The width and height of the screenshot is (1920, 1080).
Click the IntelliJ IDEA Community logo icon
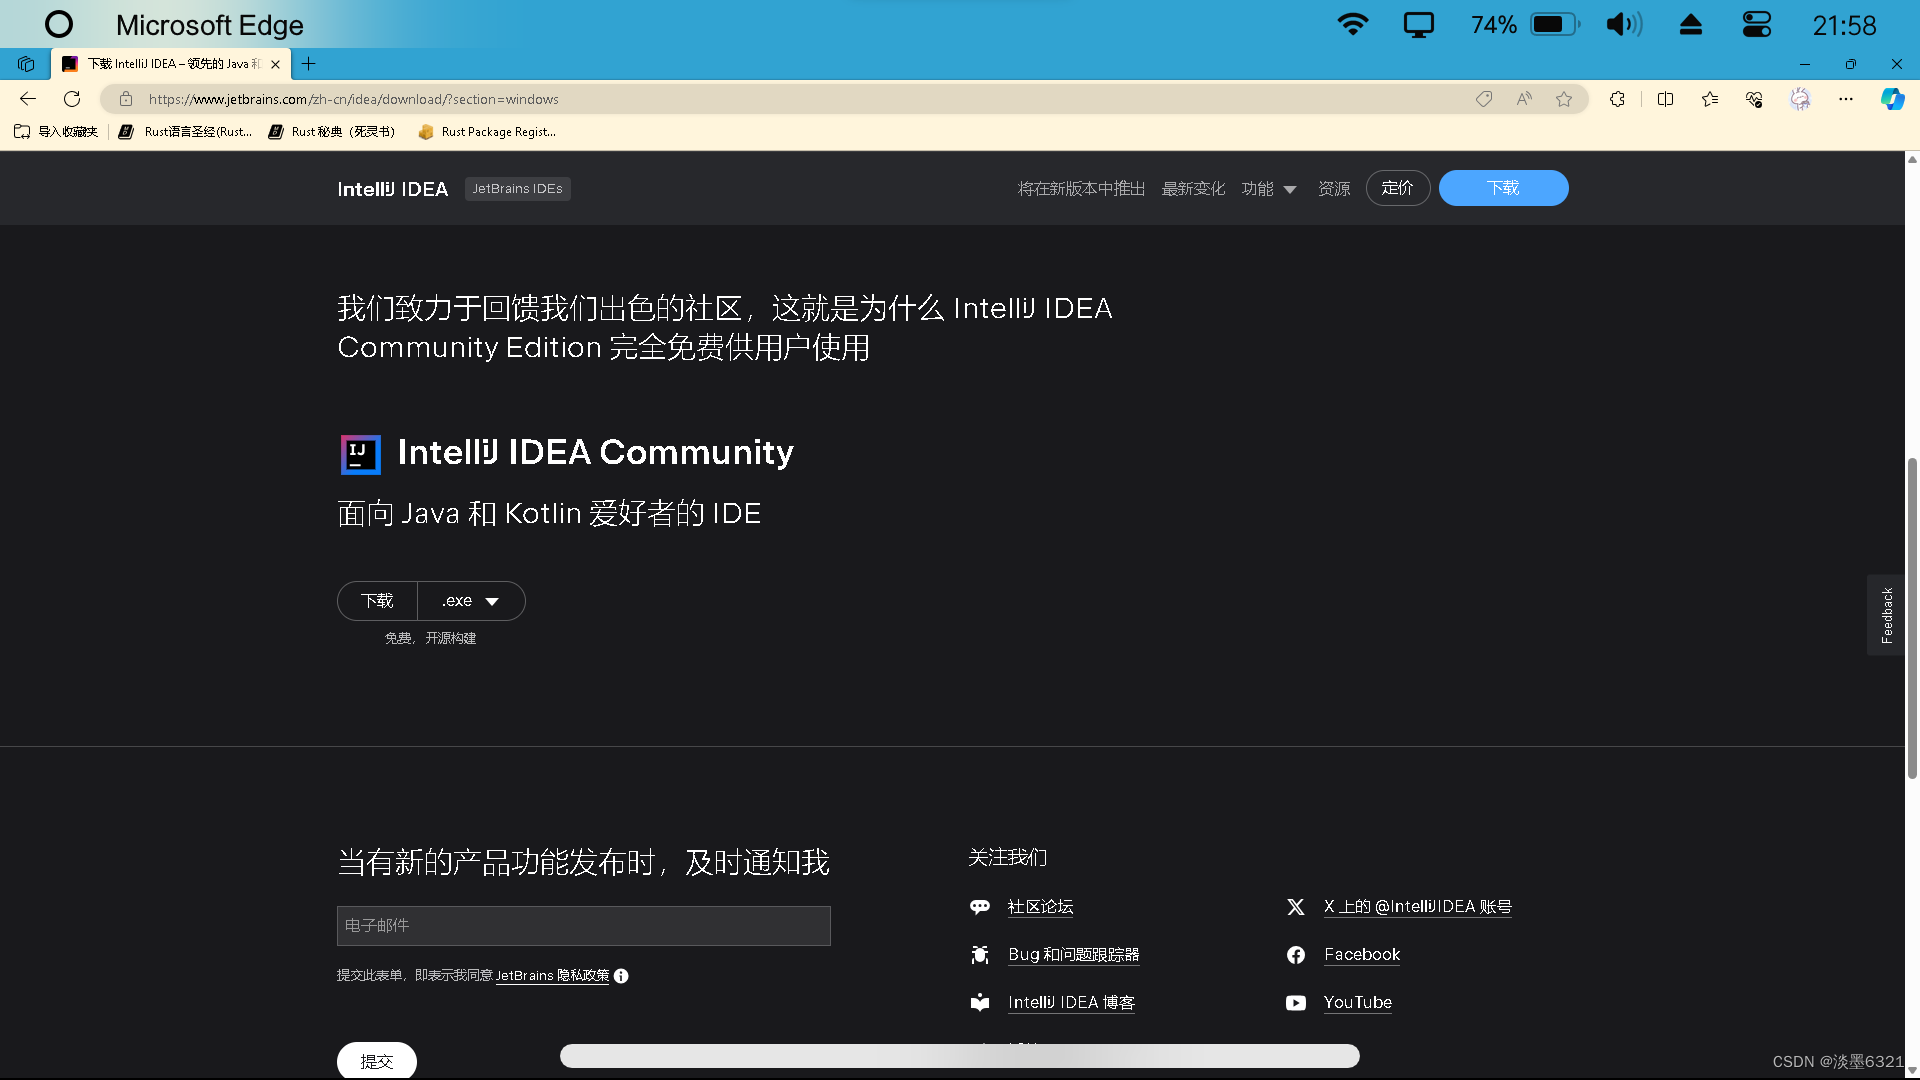tap(360, 454)
